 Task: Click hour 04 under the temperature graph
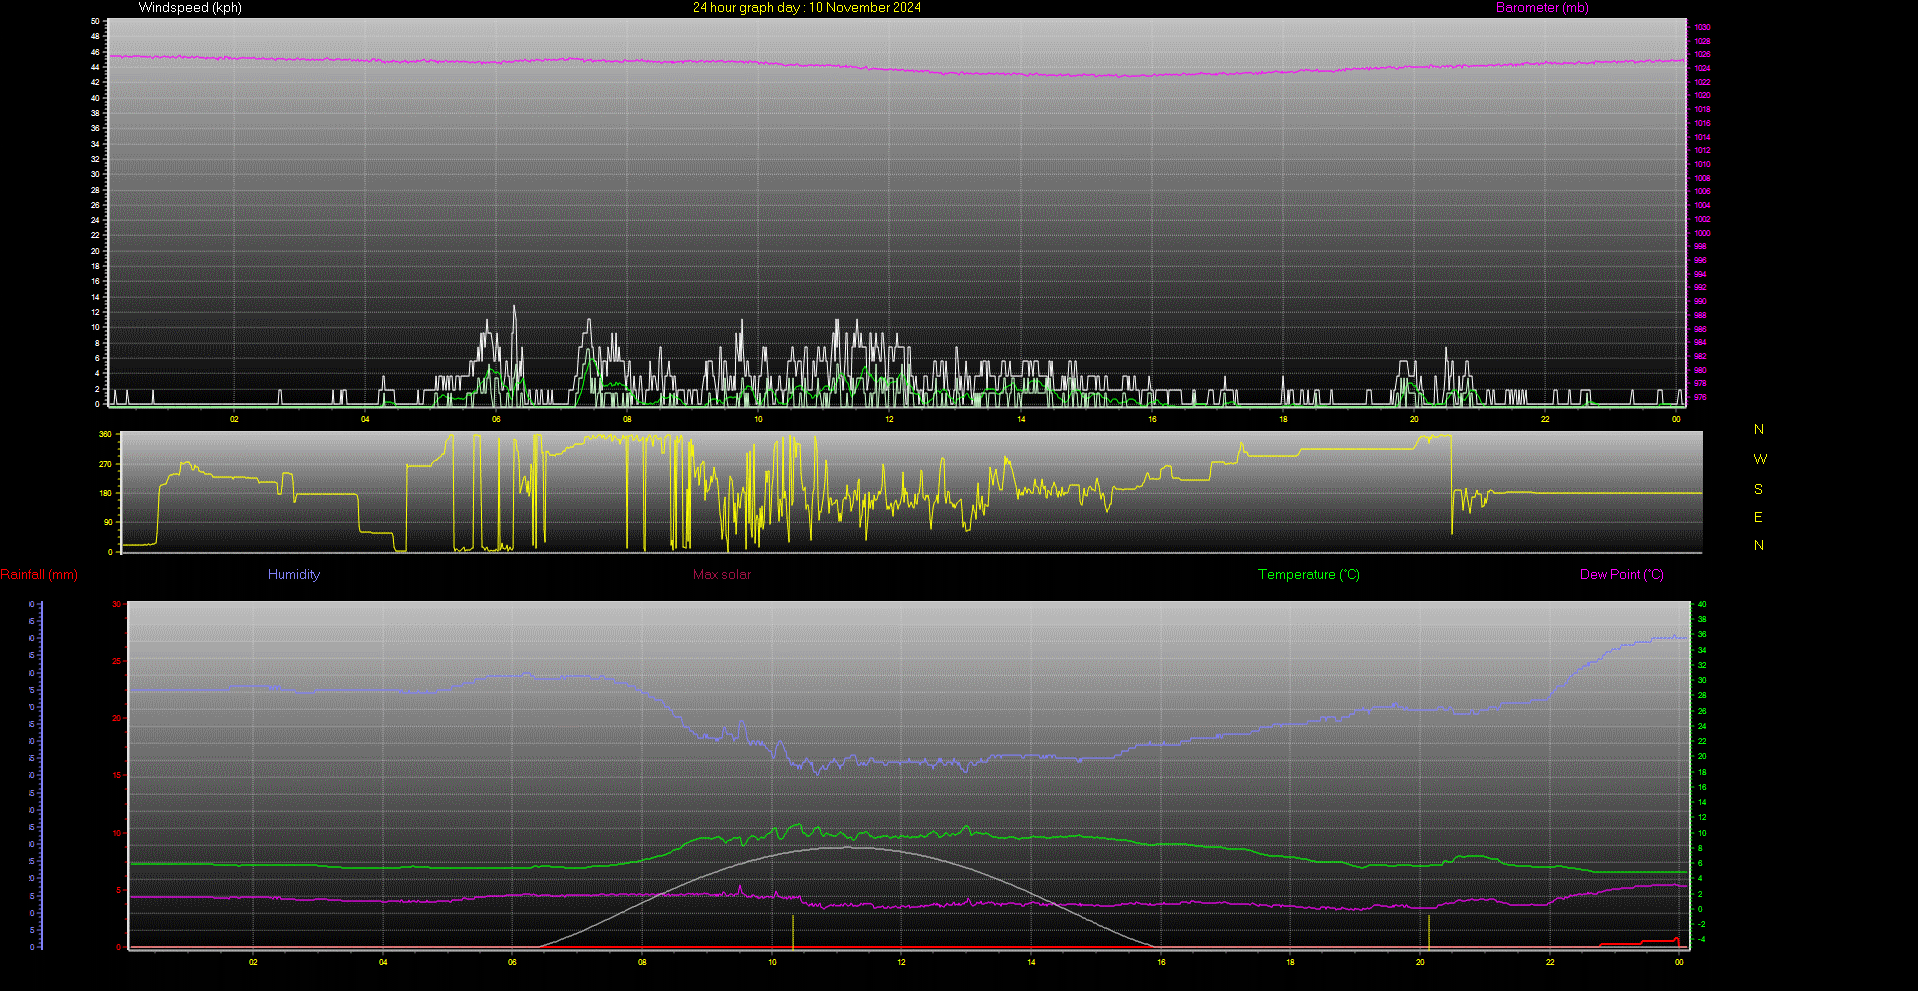pos(383,963)
